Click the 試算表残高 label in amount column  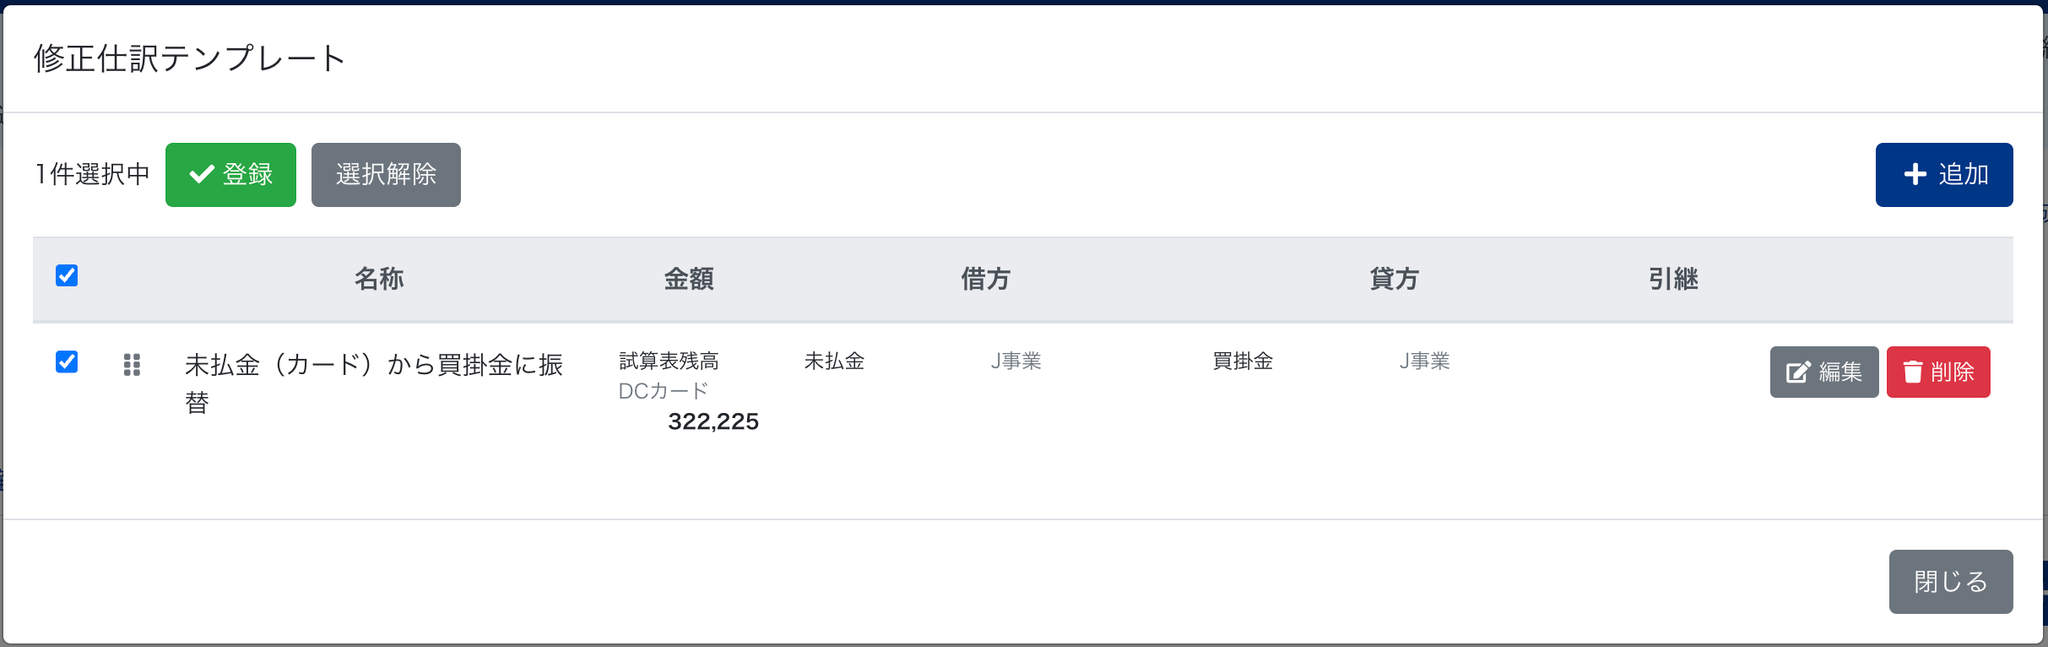(x=669, y=361)
